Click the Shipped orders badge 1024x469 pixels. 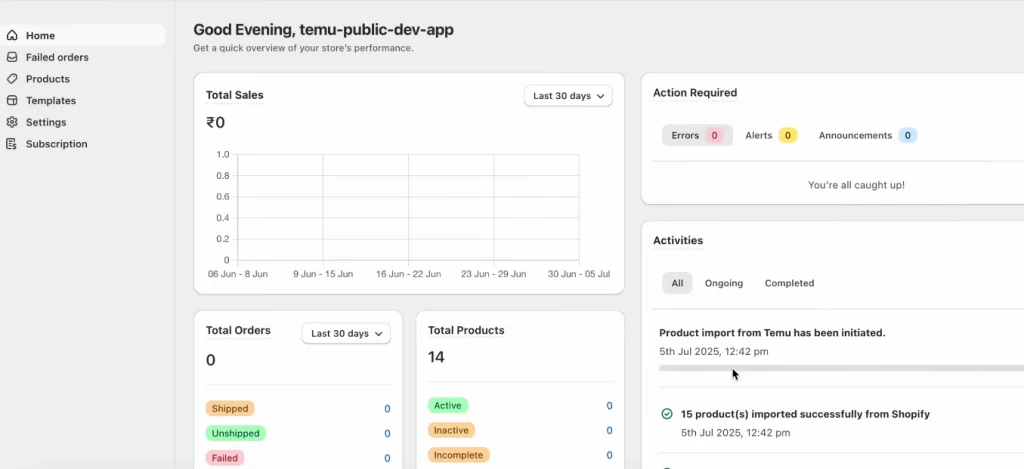[x=230, y=408]
